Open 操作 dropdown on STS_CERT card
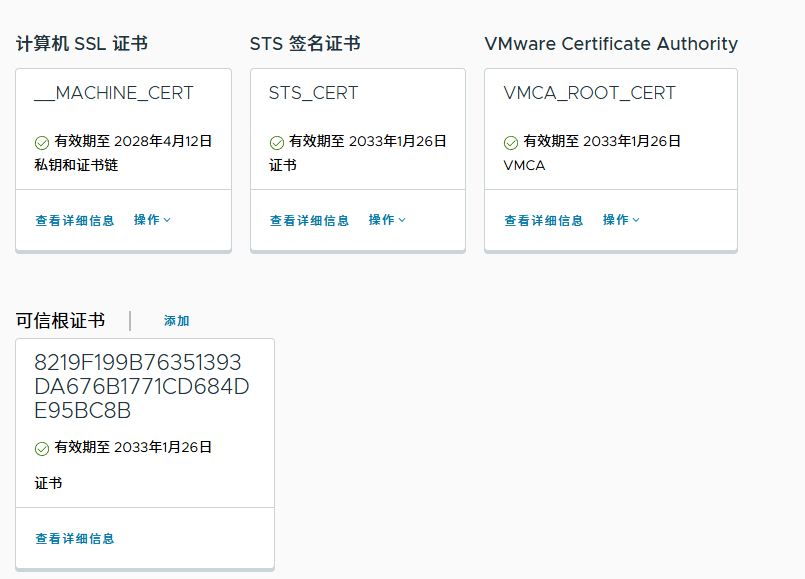Image resolution: width=805 pixels, height=579 pixels. [x=387, y=220]
